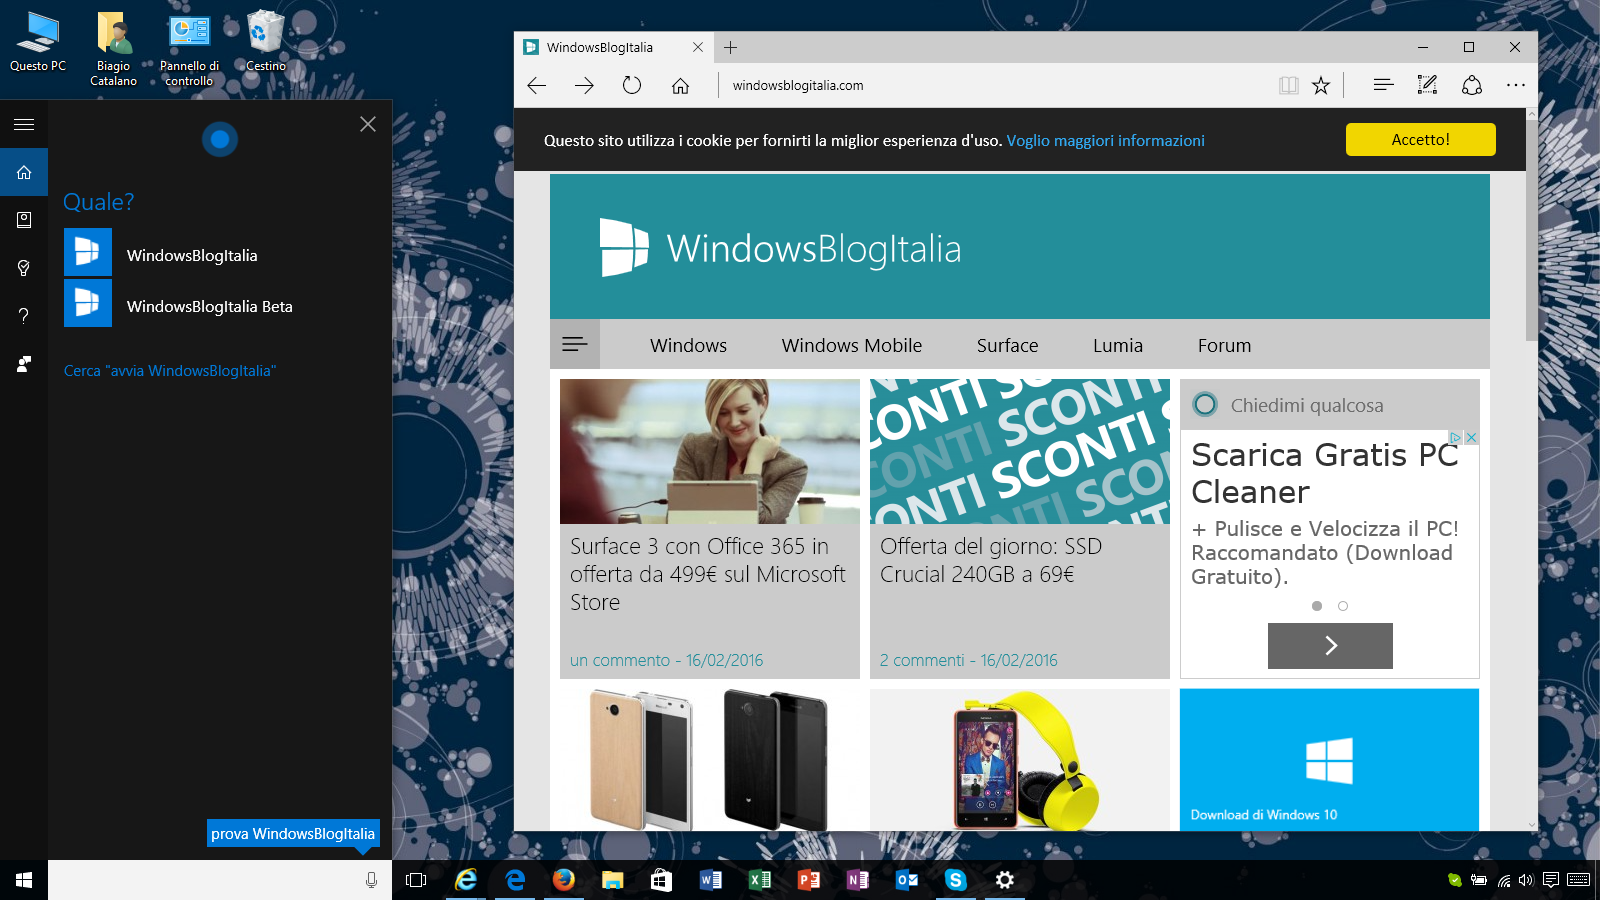Viewport: 1600px width, 900px height.
Task: Open Cortana Help question mark
Action: click(x=24, y=316)
